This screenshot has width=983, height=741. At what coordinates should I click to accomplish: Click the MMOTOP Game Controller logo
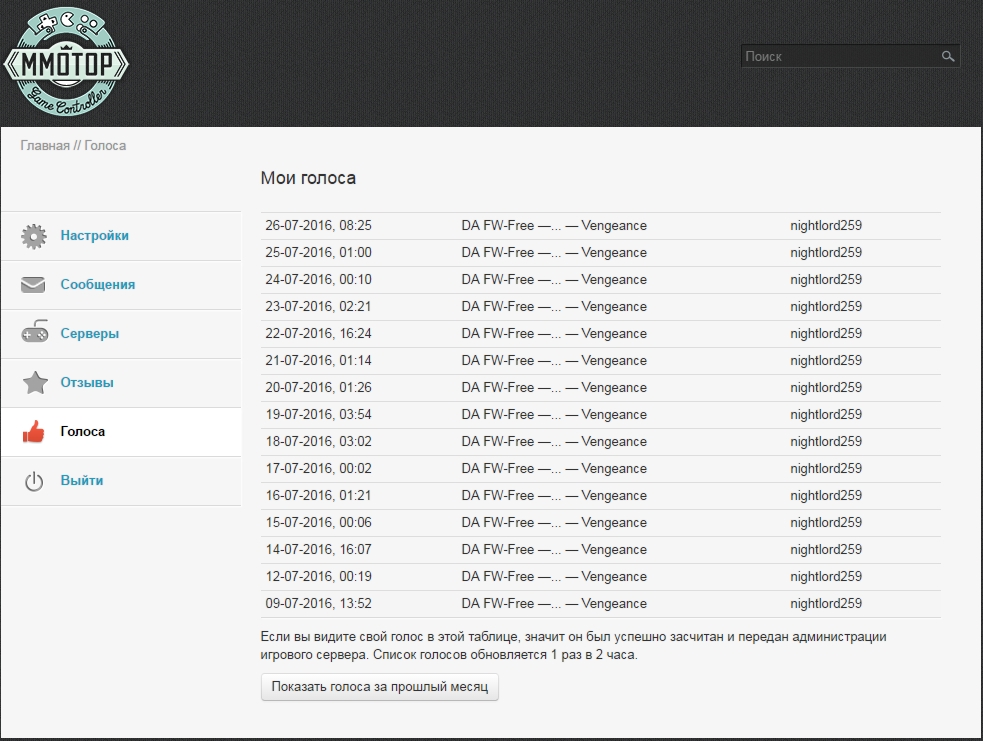66,64
